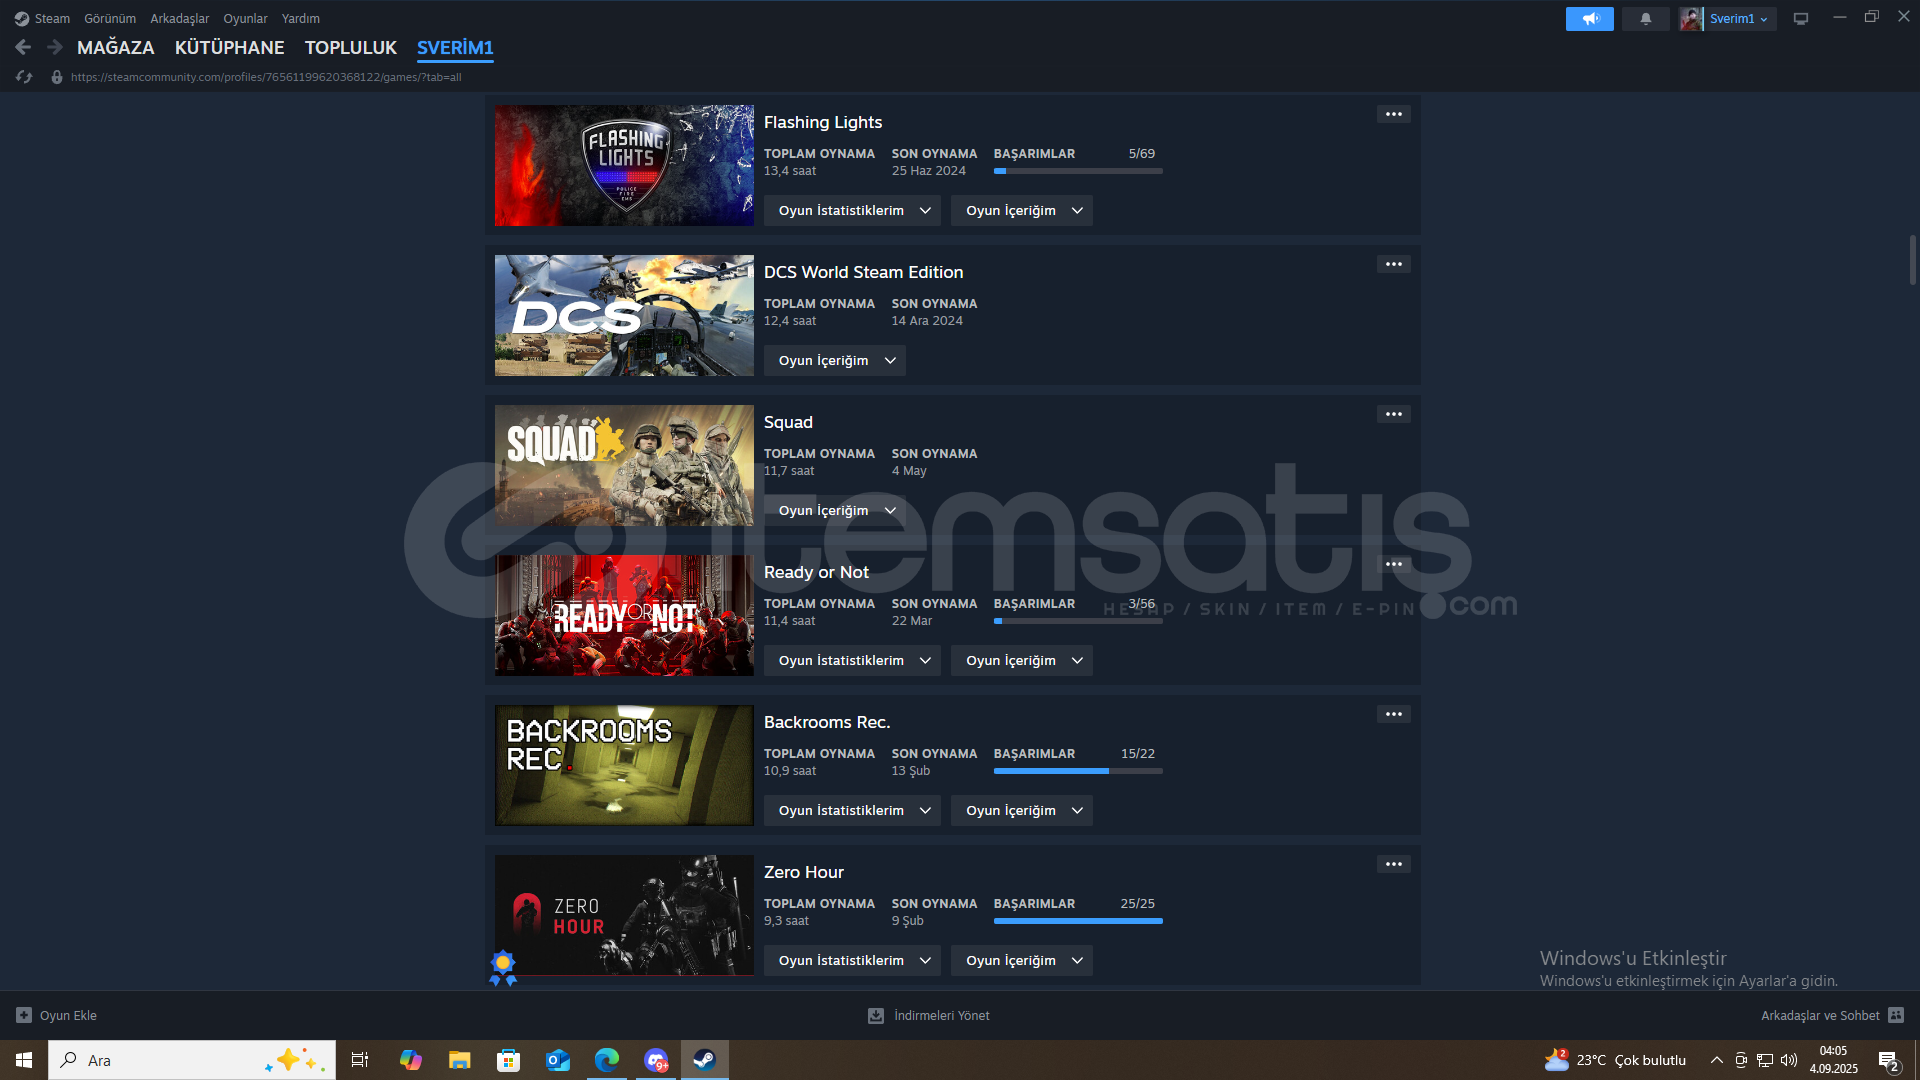Click the page vertical scrollbar thumb
Viewport: 1920px width, 1080px height.
tap(1912, 260)
